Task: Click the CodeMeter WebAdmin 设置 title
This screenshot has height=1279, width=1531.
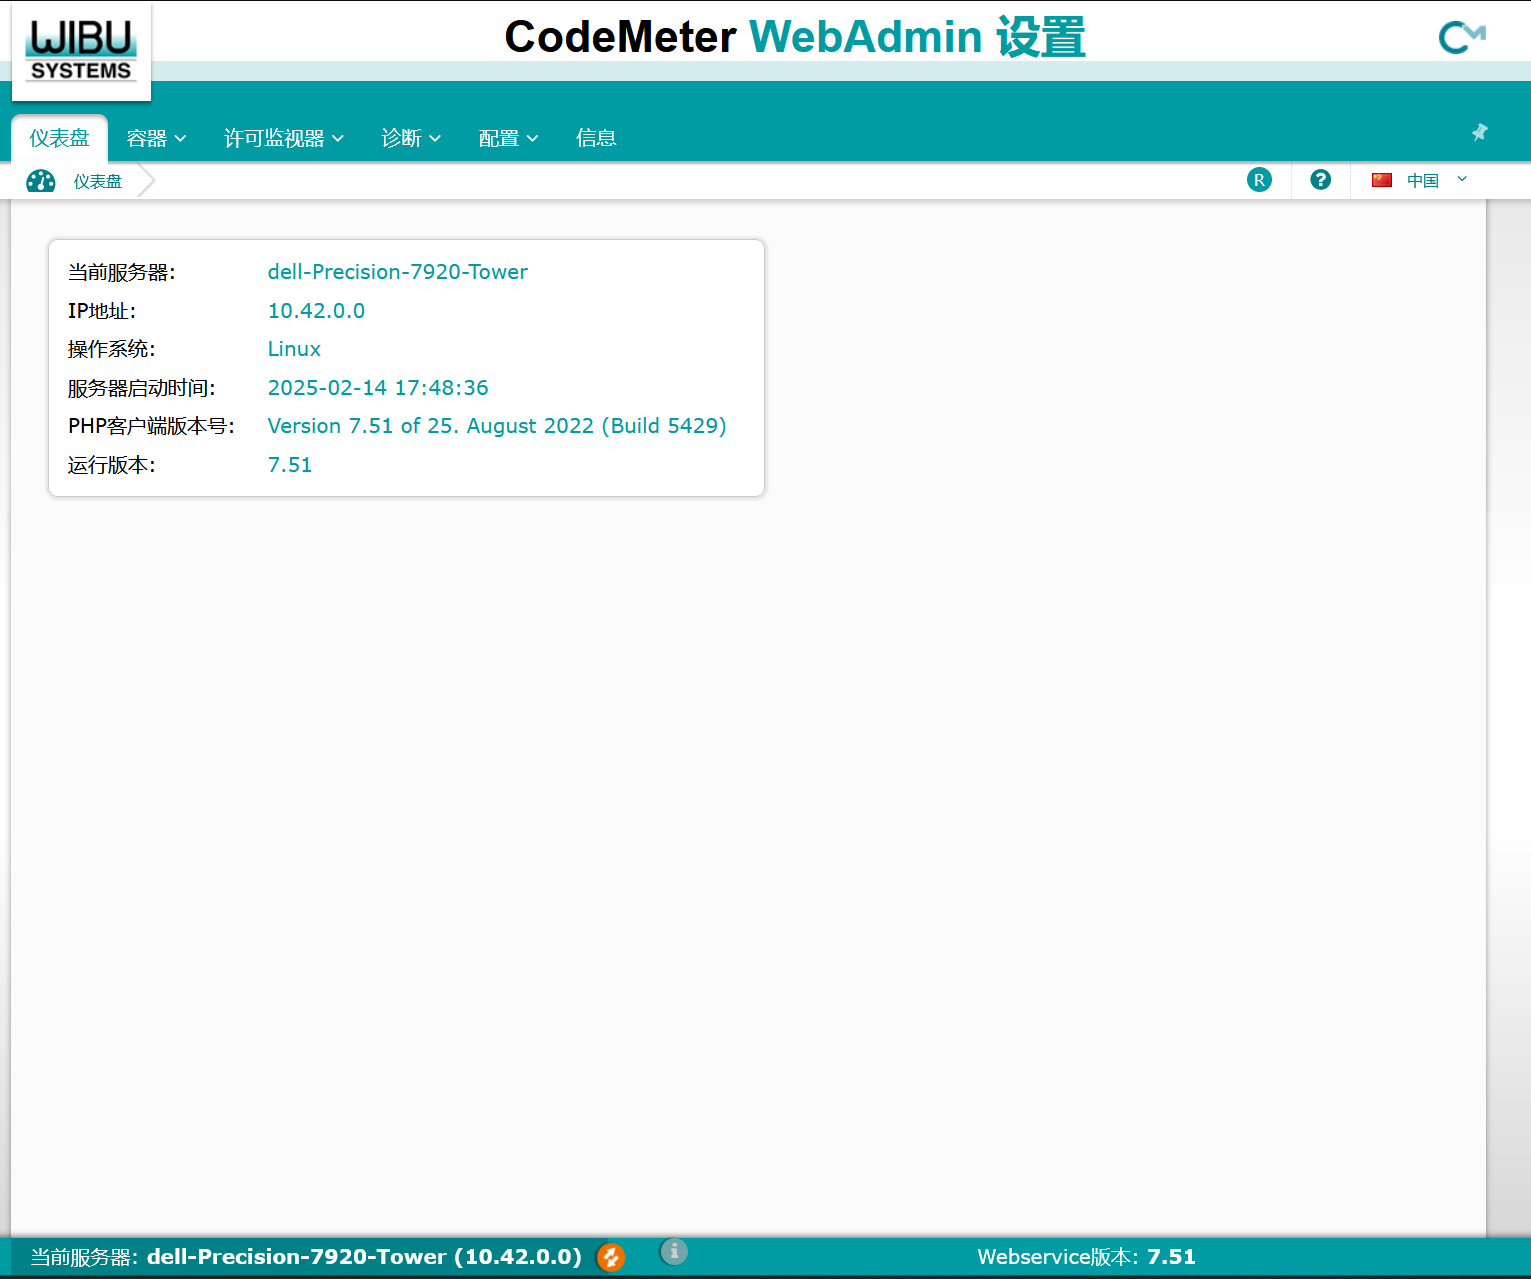Action: point(795,37)
